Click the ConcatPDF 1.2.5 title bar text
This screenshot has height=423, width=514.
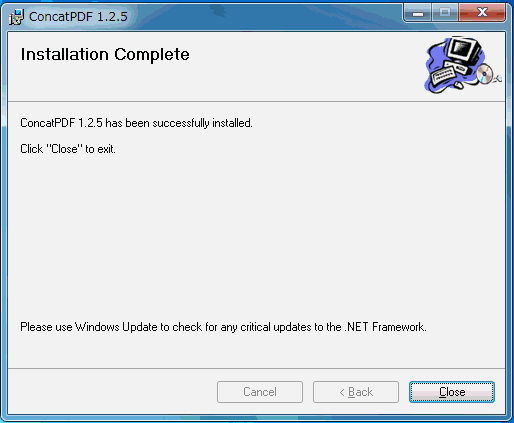pos(78,16)
